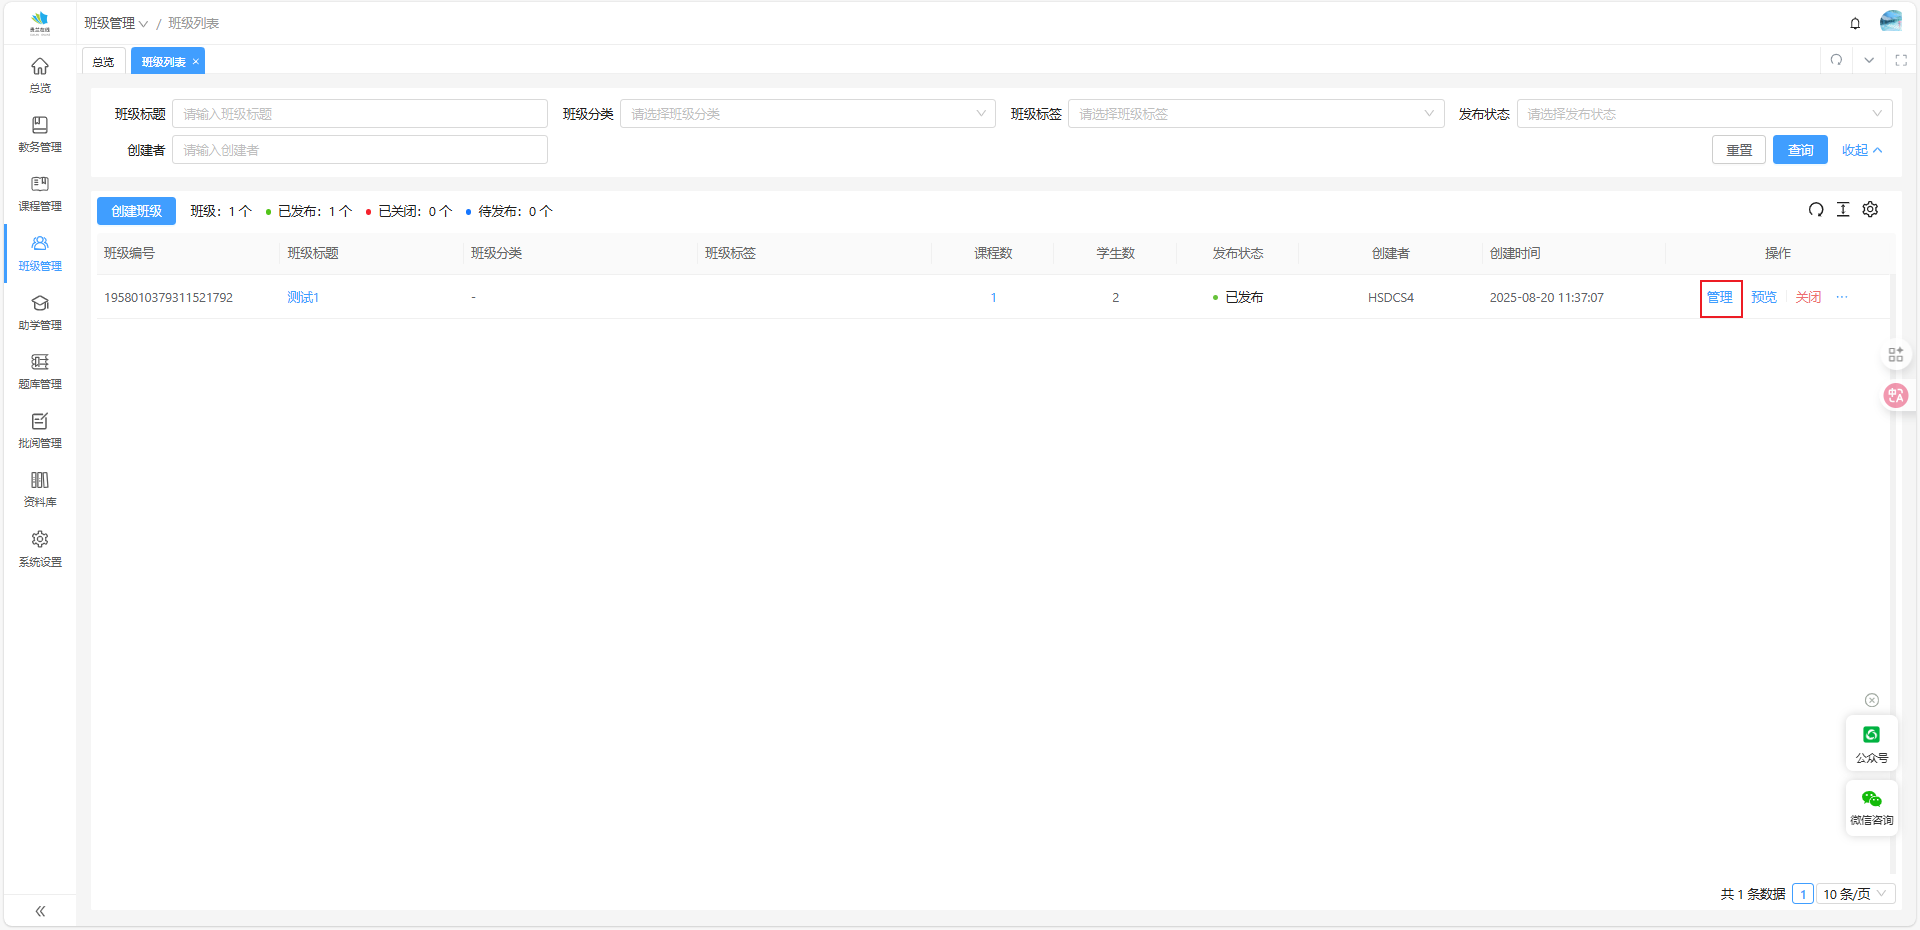
Task: Click the notification bell icon
Action: 1855,23
